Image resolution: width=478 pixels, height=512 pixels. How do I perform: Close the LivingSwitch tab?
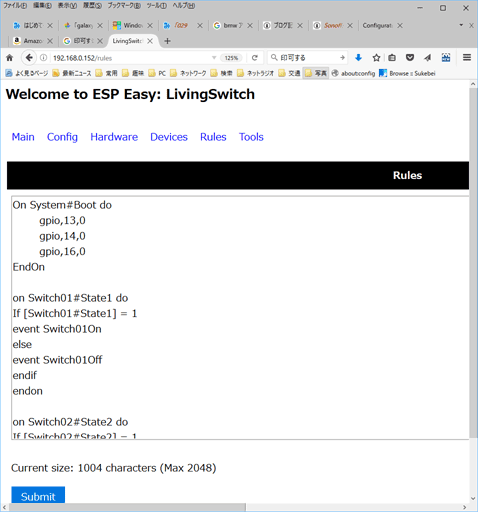[x=150, y=41]
